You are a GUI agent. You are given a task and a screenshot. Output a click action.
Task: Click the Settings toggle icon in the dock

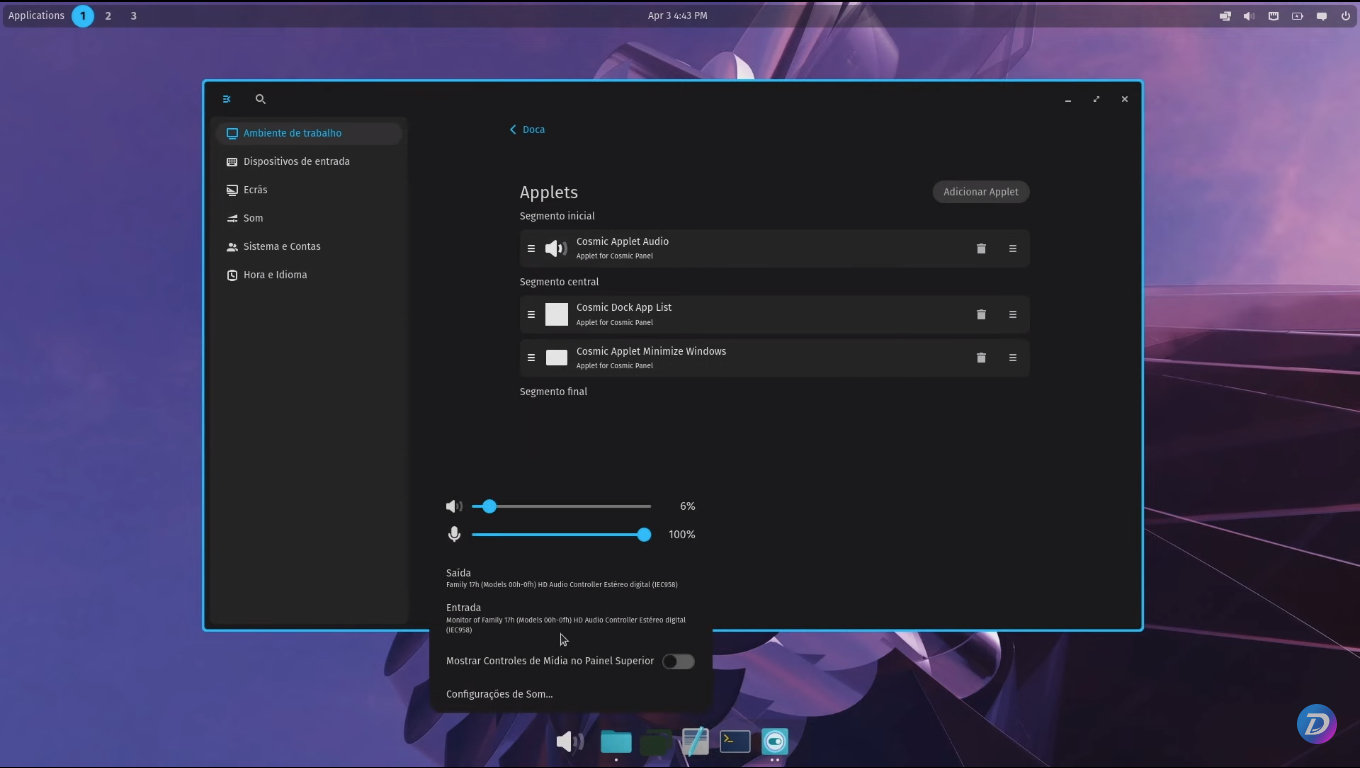(x=775, y=741)
